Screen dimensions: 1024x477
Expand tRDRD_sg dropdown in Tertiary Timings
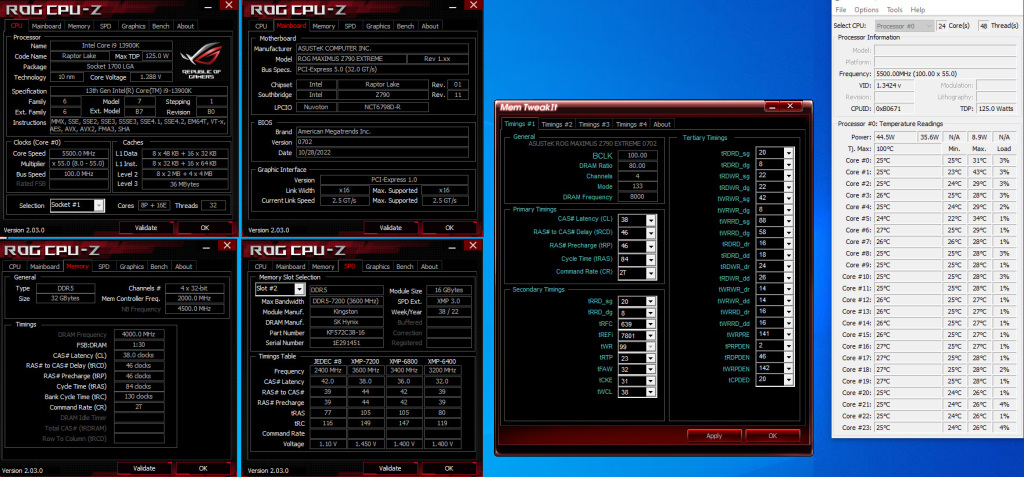790,152
